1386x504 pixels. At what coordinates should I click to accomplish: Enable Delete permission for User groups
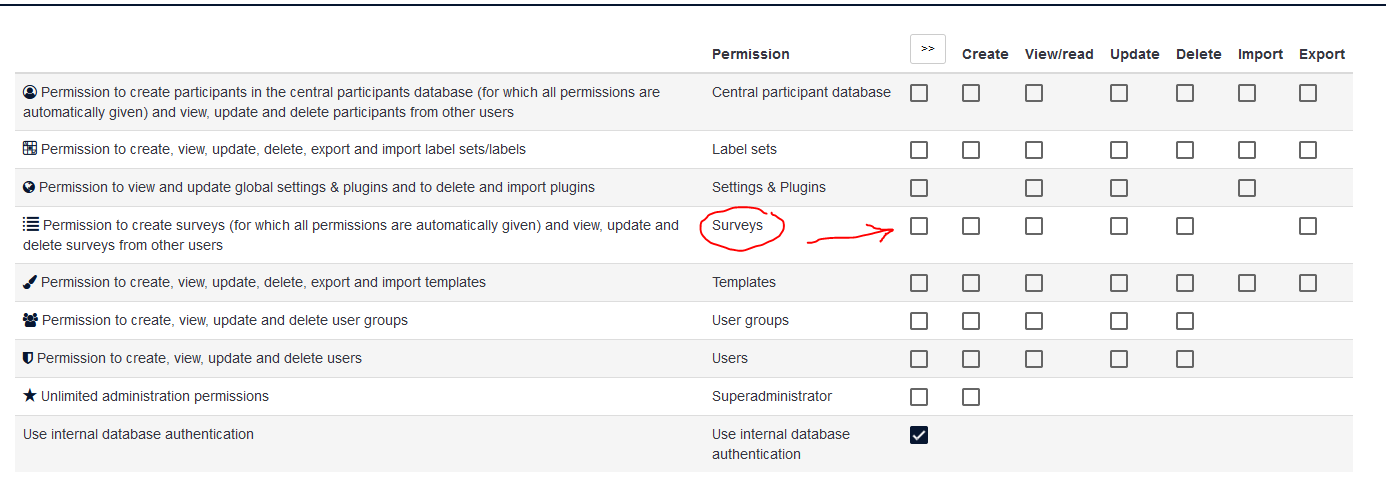click(x=1185, y=321)
